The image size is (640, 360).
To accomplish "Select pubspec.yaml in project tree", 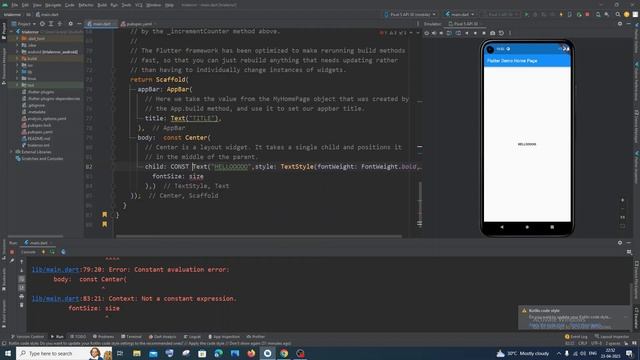I will click(x=37, y=132).
